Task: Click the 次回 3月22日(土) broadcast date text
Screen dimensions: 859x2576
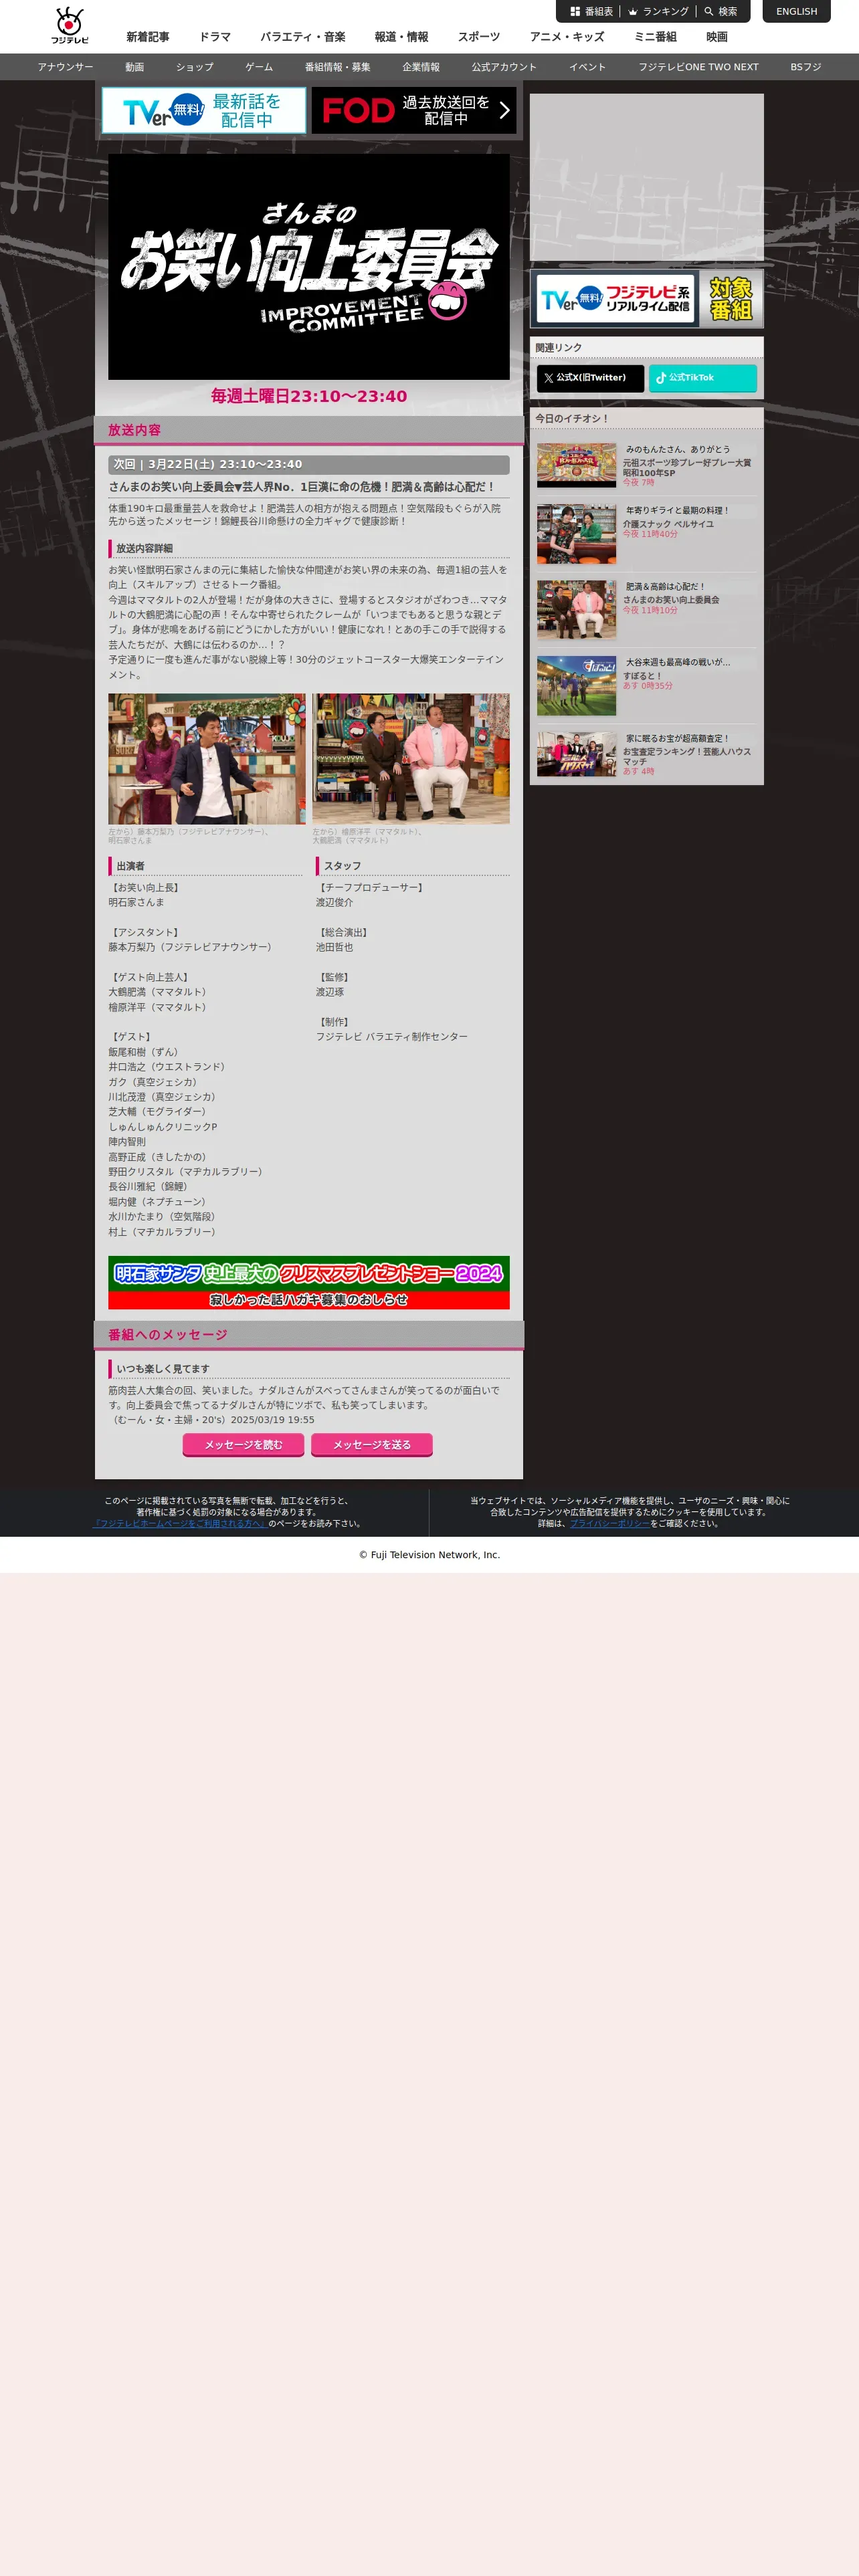Action: [x=208, y=465]
